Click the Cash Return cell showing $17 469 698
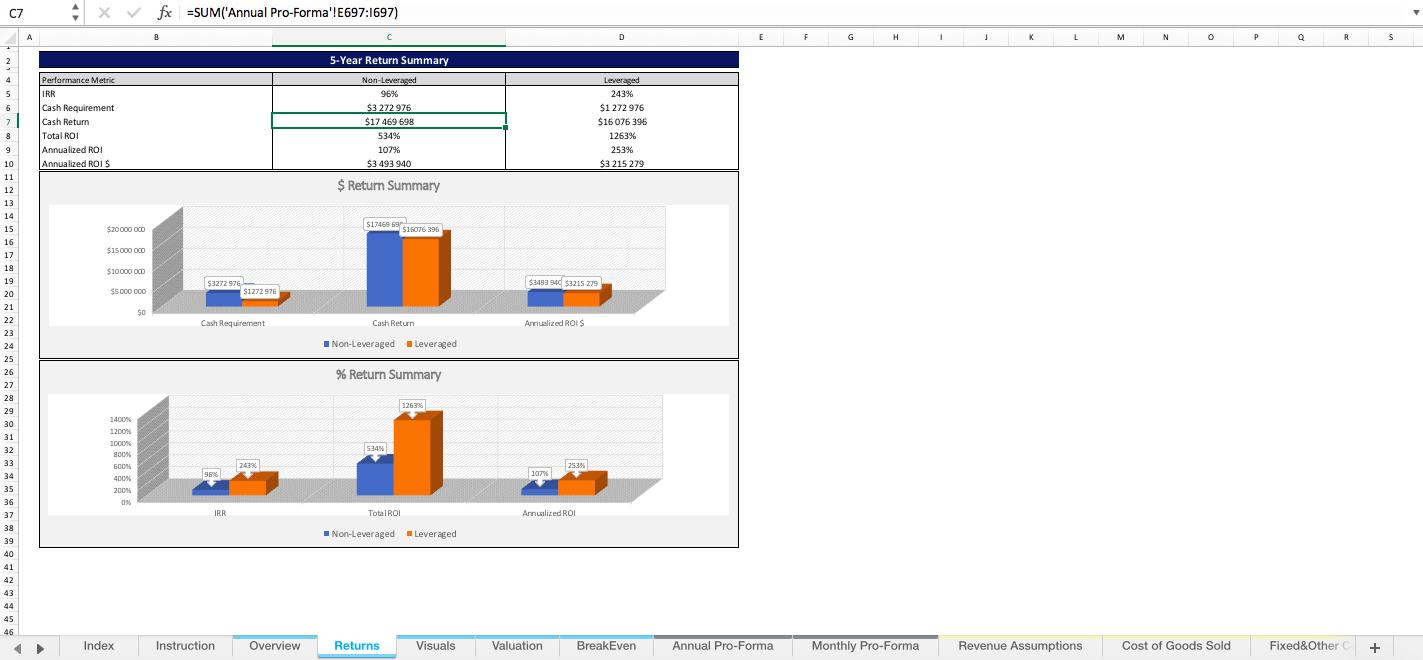The height and width of the screenshot is (660, 1423). [389, 121]
